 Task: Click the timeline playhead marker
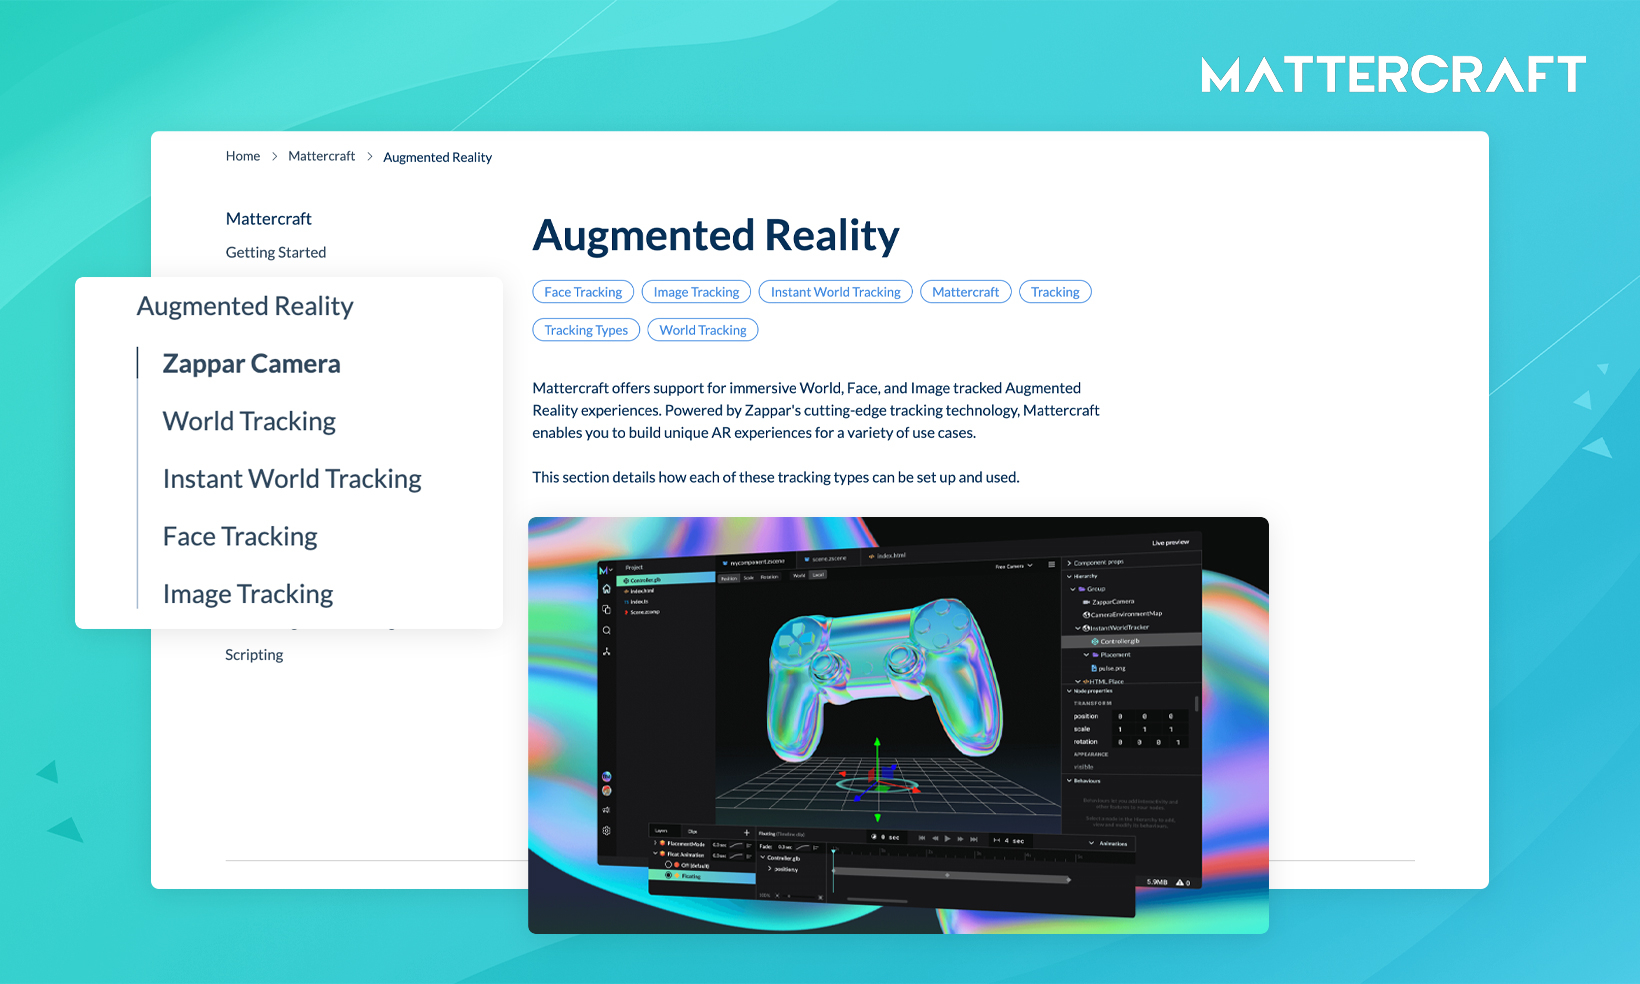tap(833, 853)
